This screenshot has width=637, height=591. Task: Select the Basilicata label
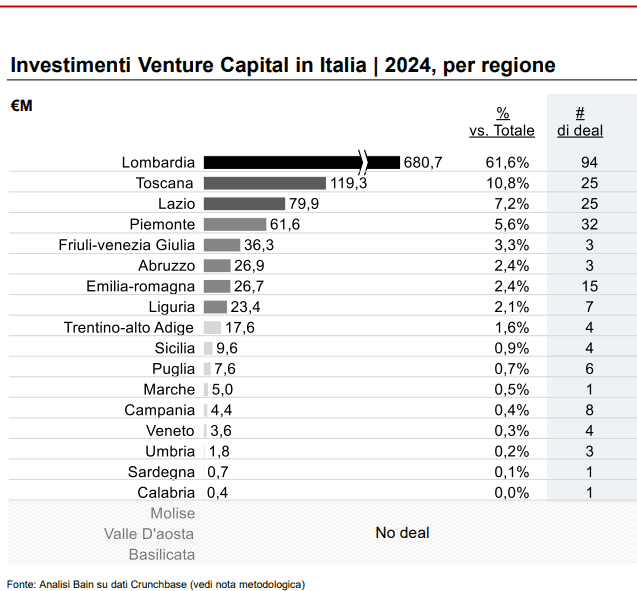162,554
